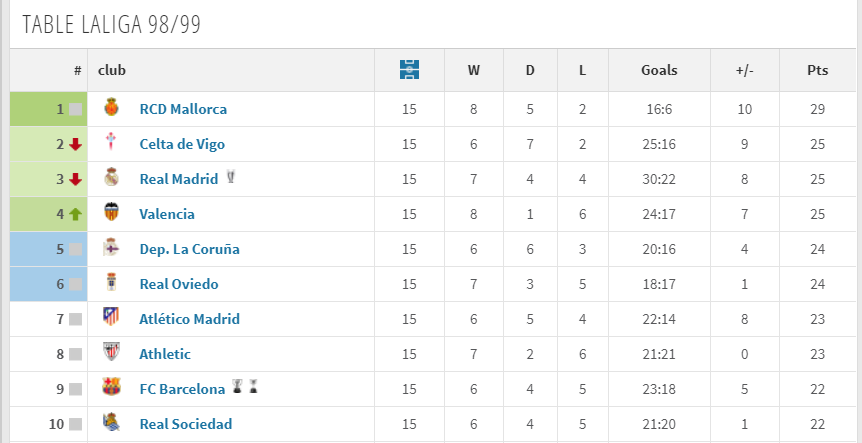Click the Real Sociedad crest icon

tap(111, 423)
